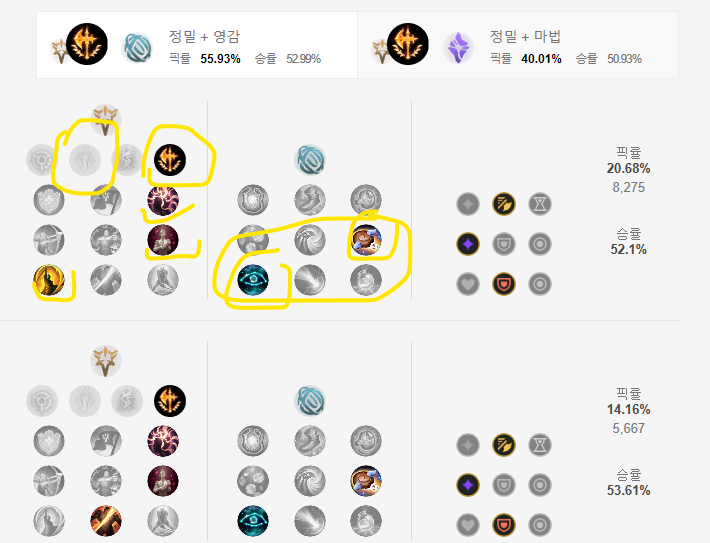The height and width of the screenshot is (543, 710).
Task: Click the 53.61% win rate of second build
Action: [628, 490]
